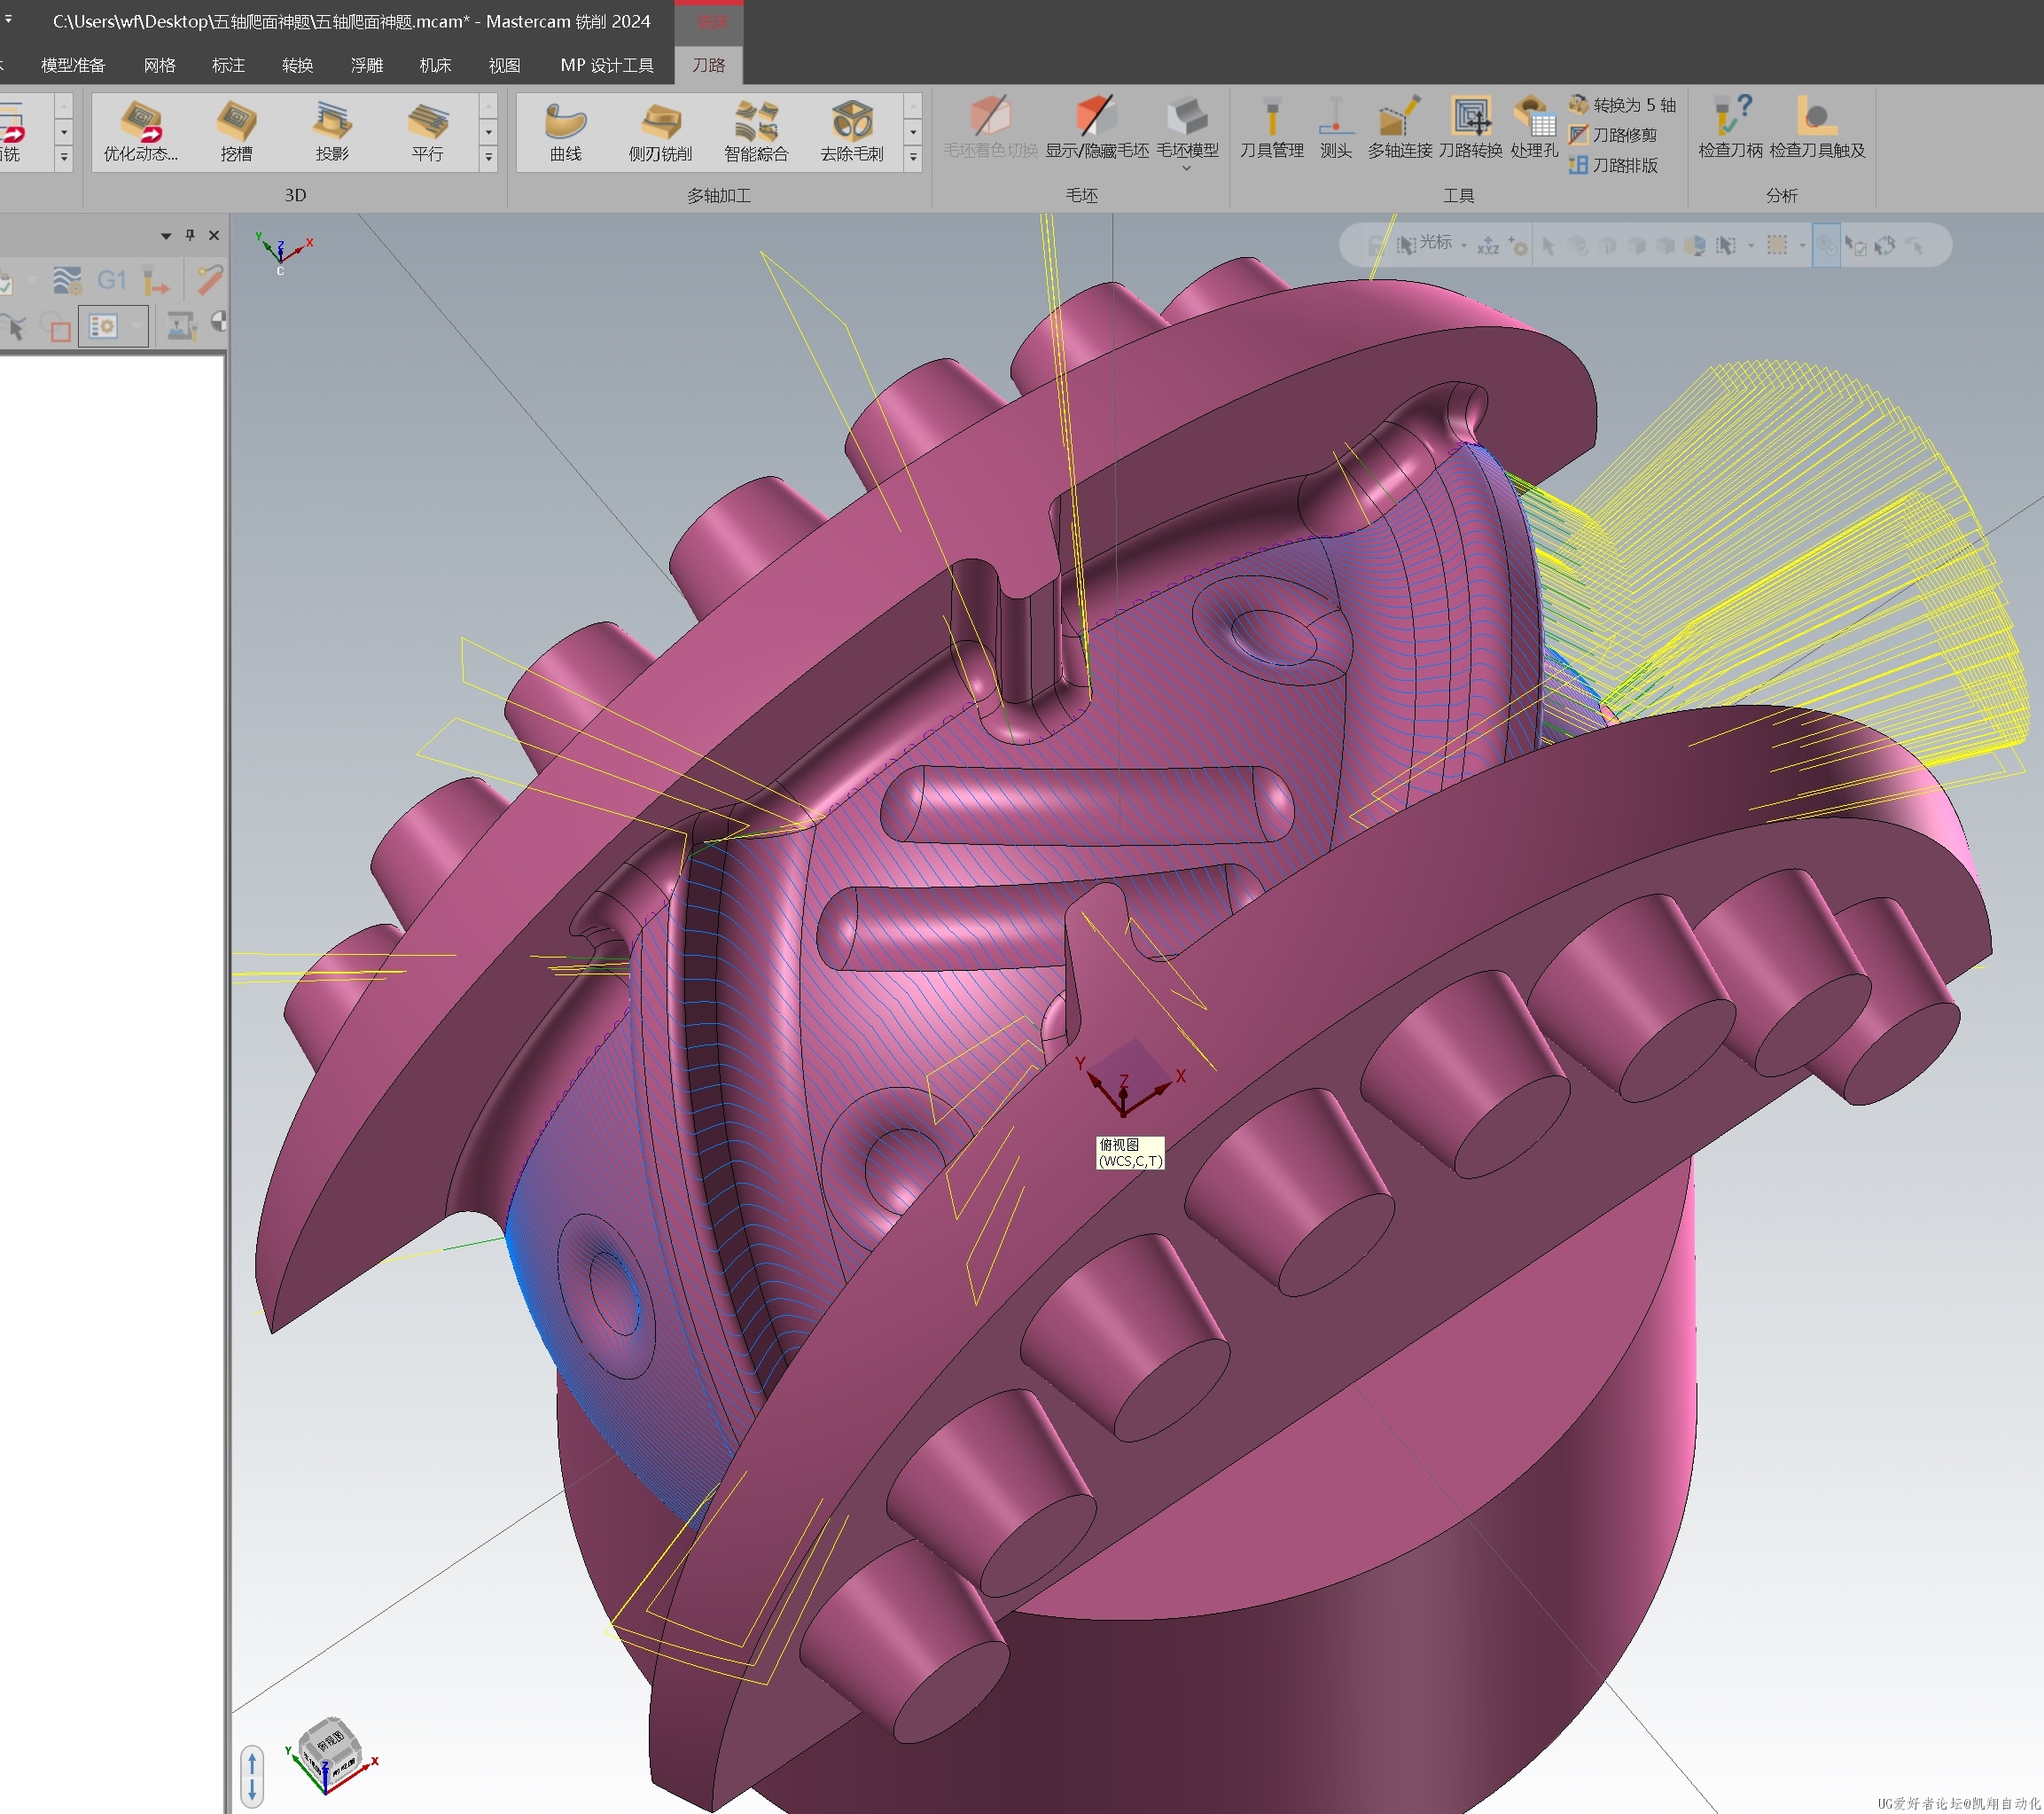The height and width of the screenshot is (1814, 2044).
Task: Expand the 毛坯模型 dropdown chevron
Action: [1187, 169]
